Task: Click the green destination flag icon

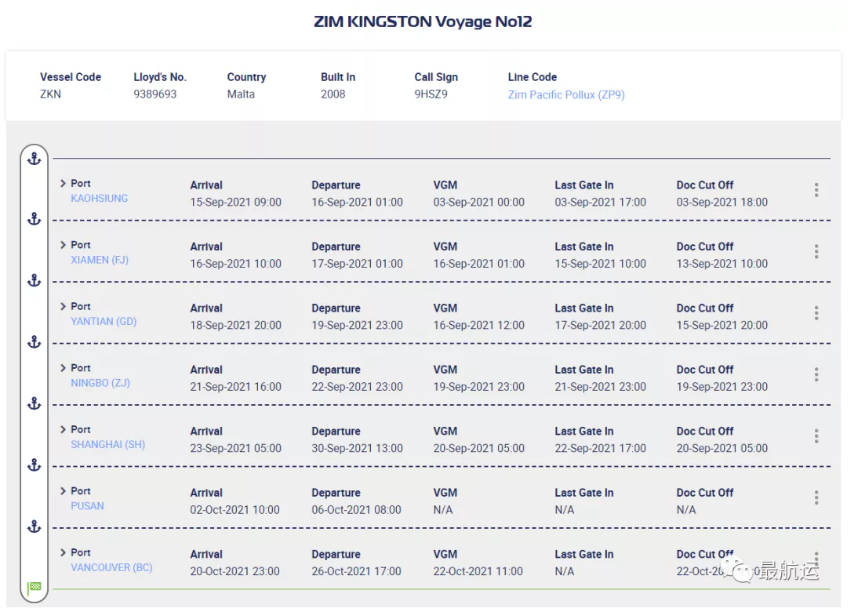Action: pyautogui.click(x=34, y=587)
